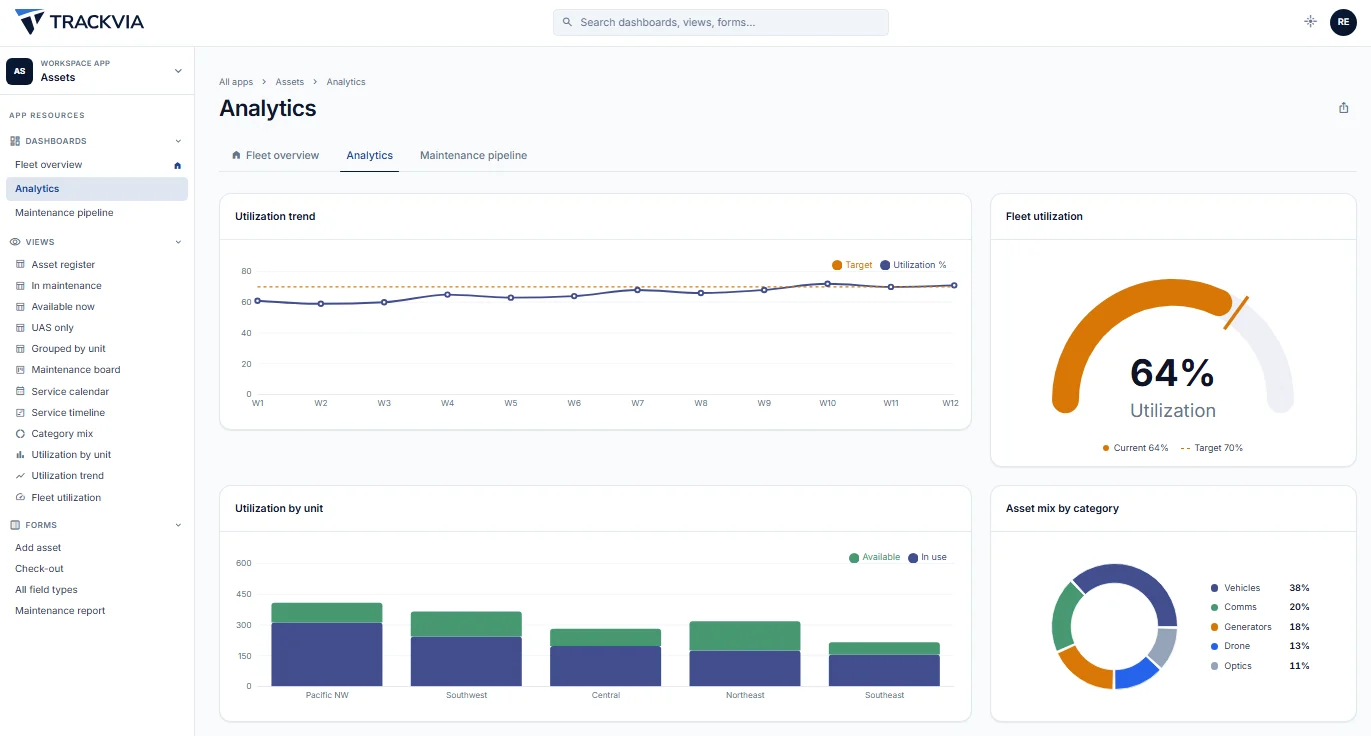Collapse the Dashboards section chevron

click(178, 141)
